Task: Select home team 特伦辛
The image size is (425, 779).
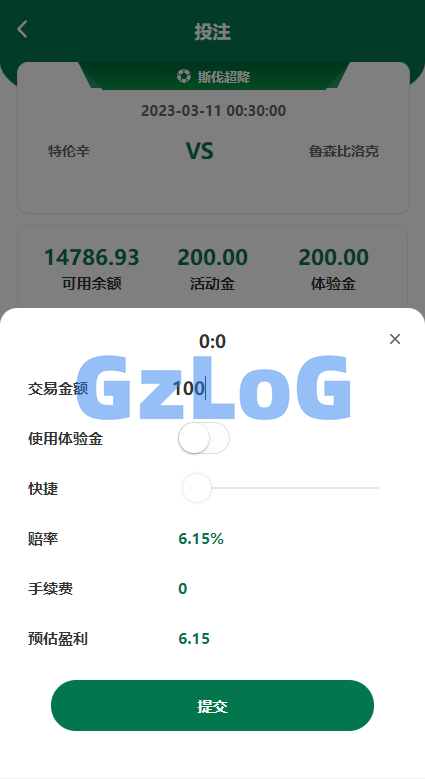Action: pos(69,151)
